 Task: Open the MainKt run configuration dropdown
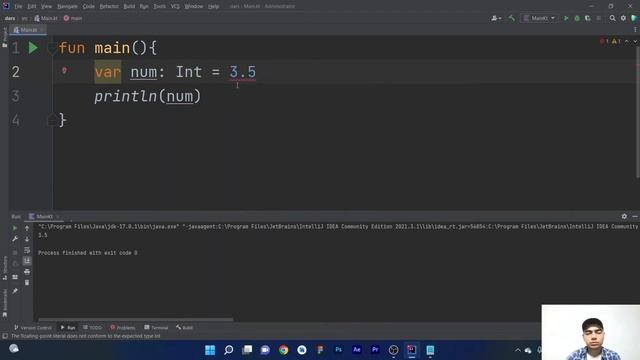pyautogui.click(x=539, y=18)
